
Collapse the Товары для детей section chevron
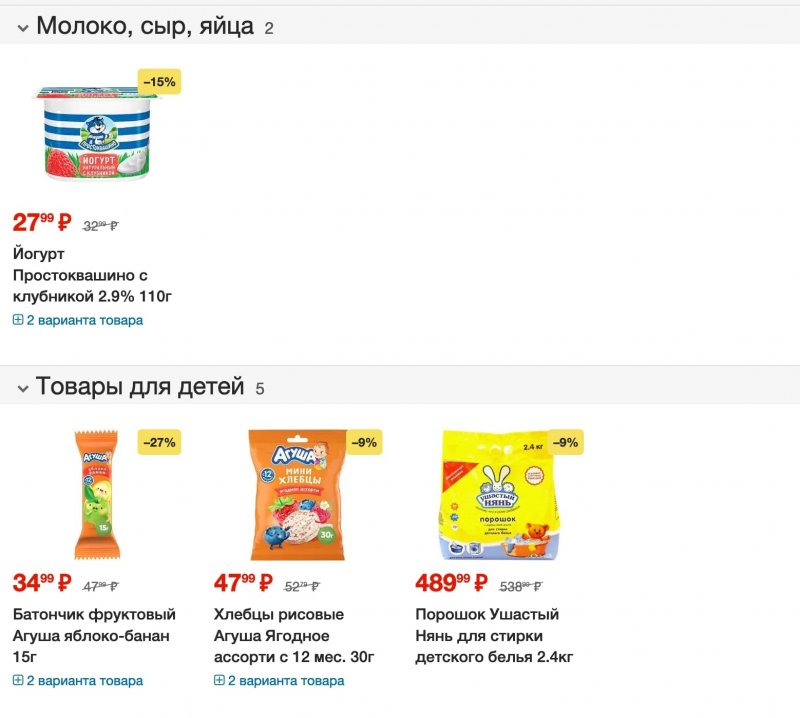click(22, 388)
